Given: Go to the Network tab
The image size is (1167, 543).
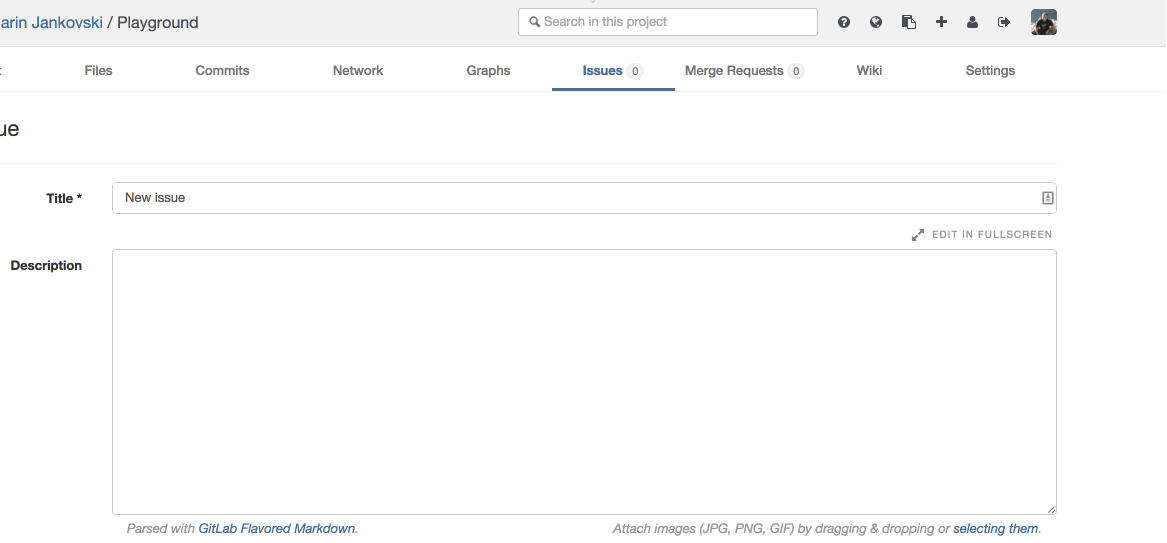Looking at the screenshot, I should 358,71.
